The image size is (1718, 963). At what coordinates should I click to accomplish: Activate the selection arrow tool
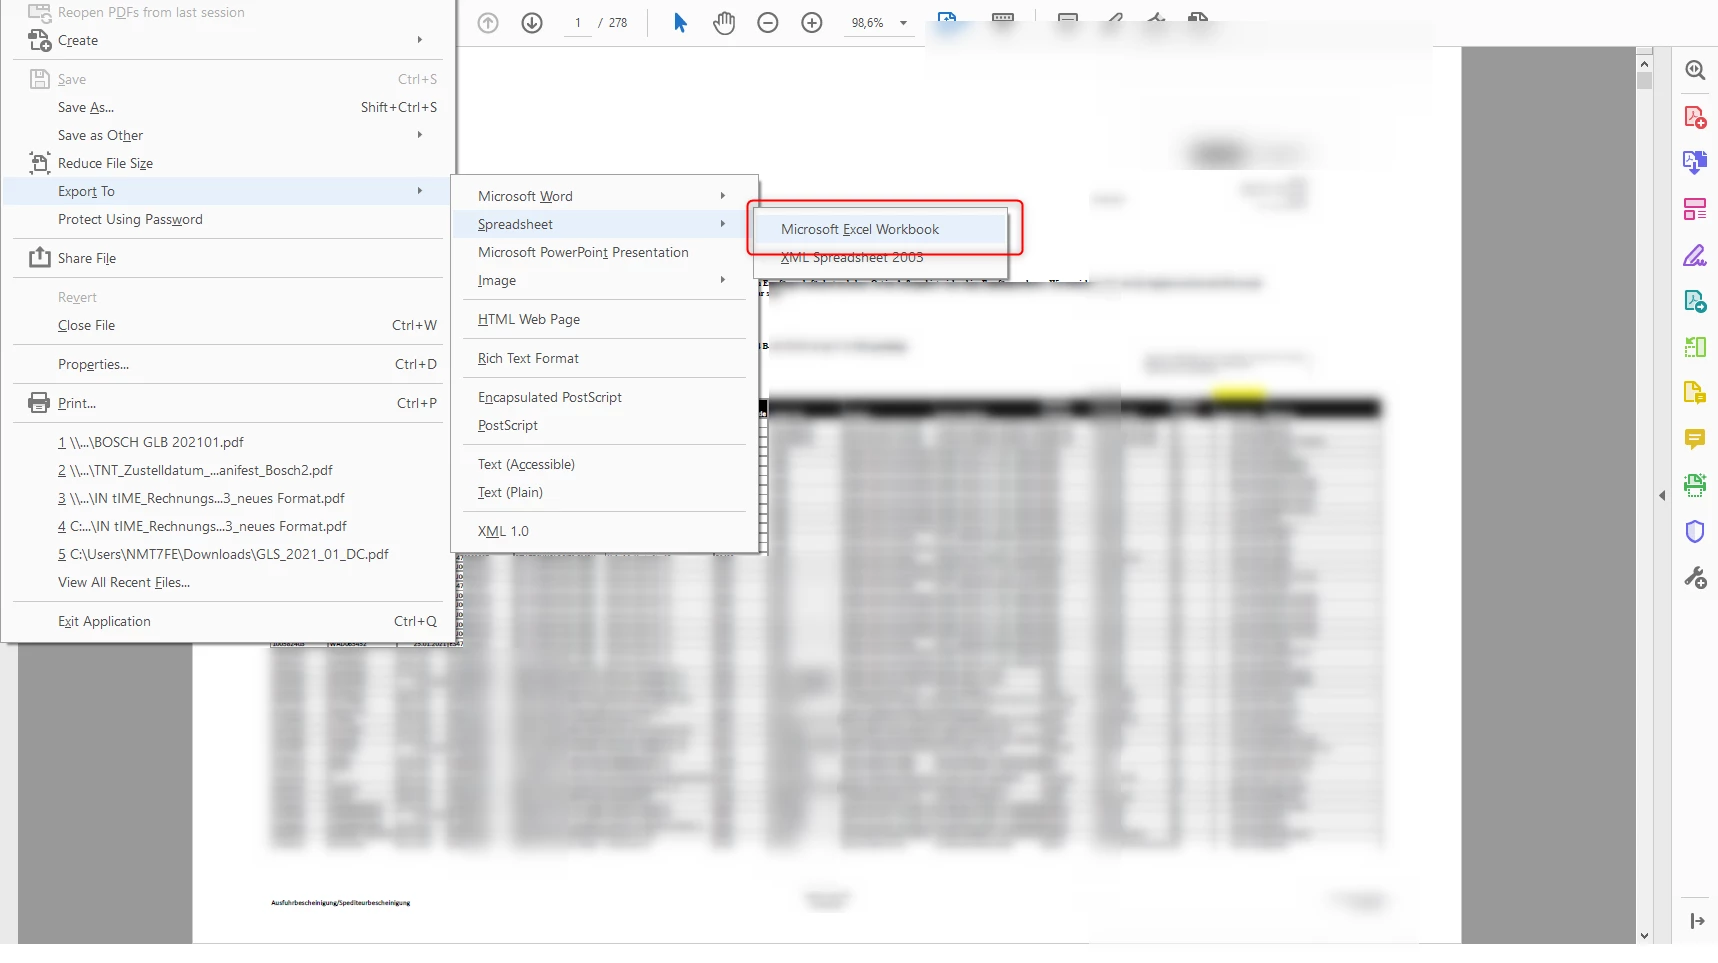[x=680, y=22]
